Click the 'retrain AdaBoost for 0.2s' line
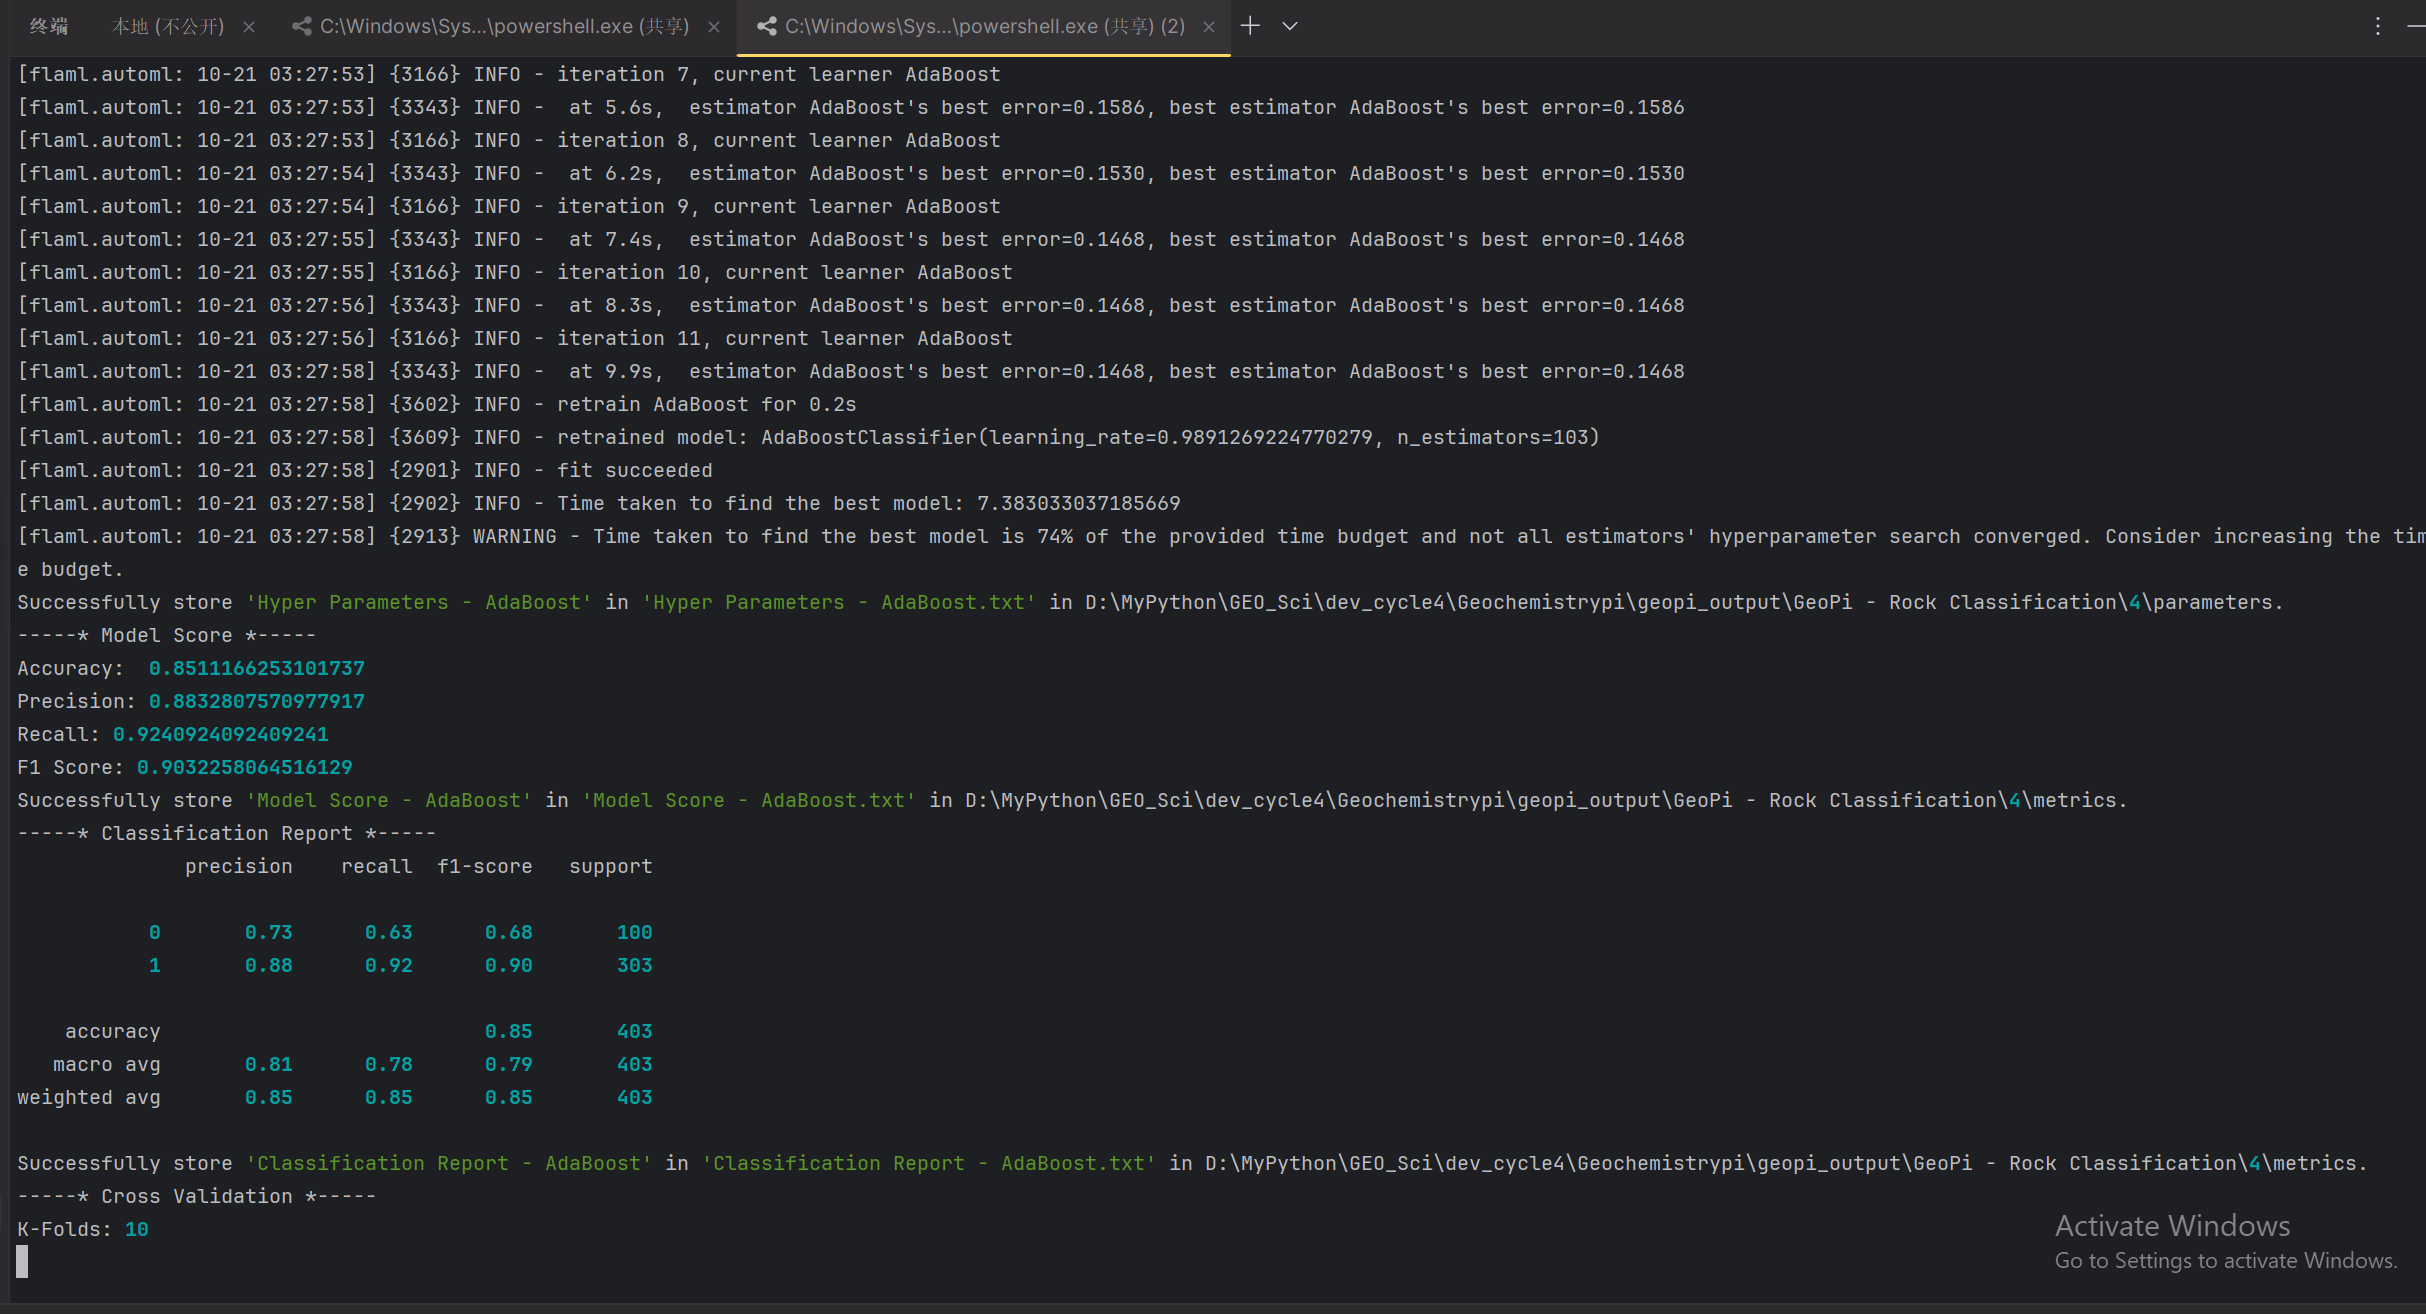 coord(437,404)
